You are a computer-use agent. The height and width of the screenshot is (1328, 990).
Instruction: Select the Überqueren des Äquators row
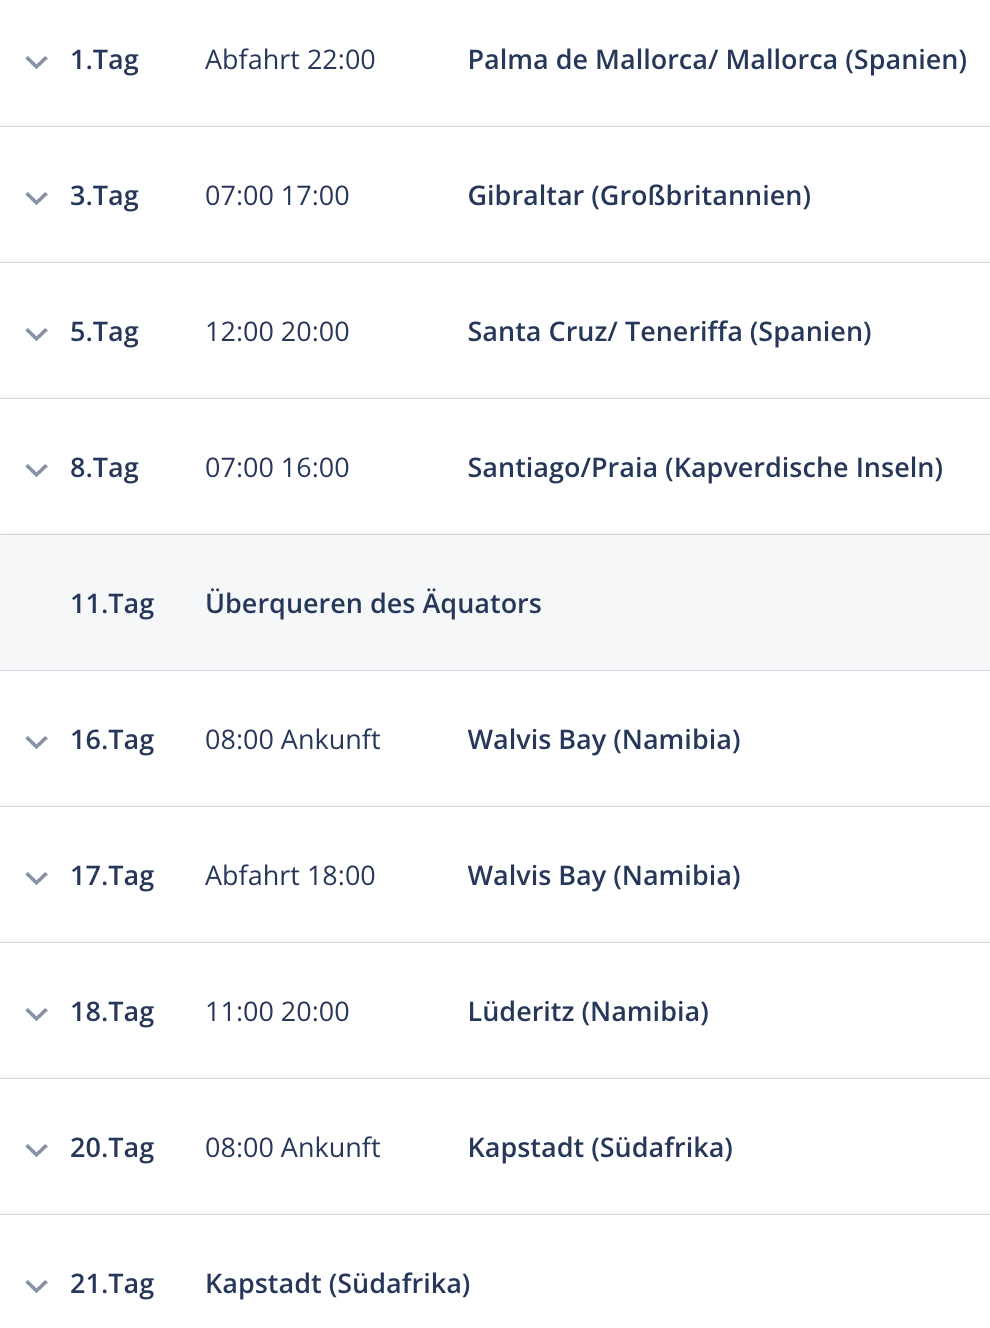[495, 603]
